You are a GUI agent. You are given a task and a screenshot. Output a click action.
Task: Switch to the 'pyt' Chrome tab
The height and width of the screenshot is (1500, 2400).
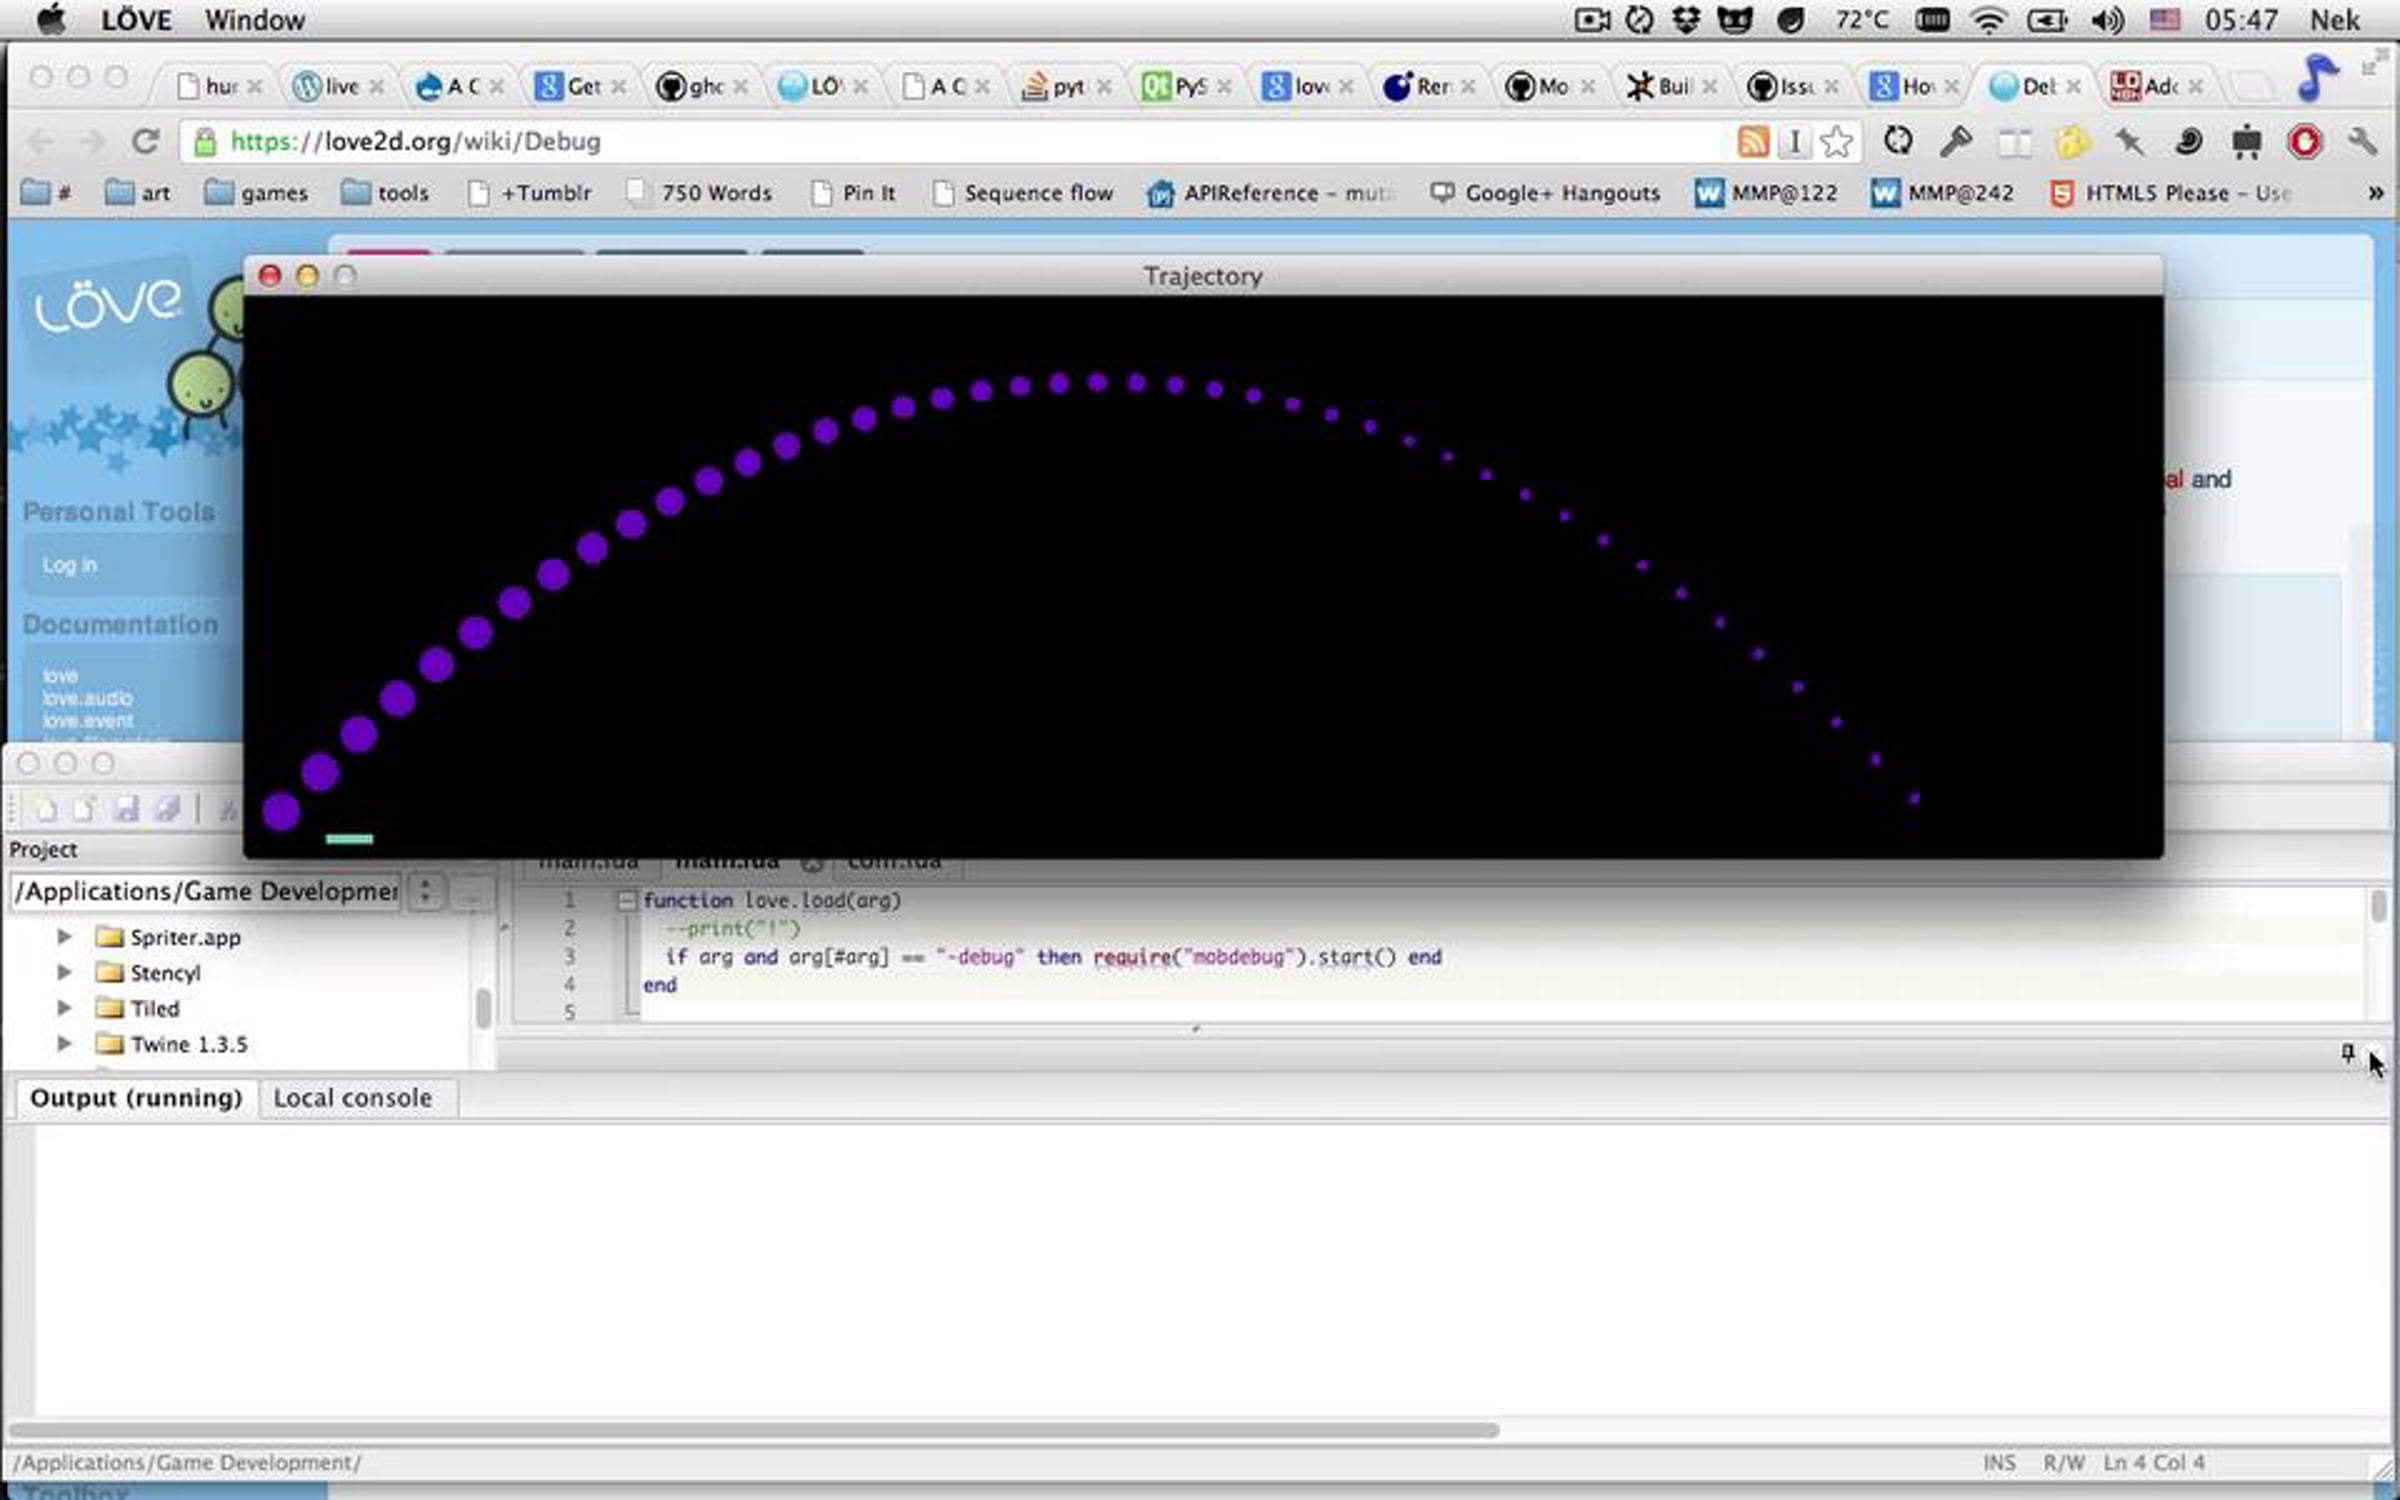click(x=1066, y=87)
